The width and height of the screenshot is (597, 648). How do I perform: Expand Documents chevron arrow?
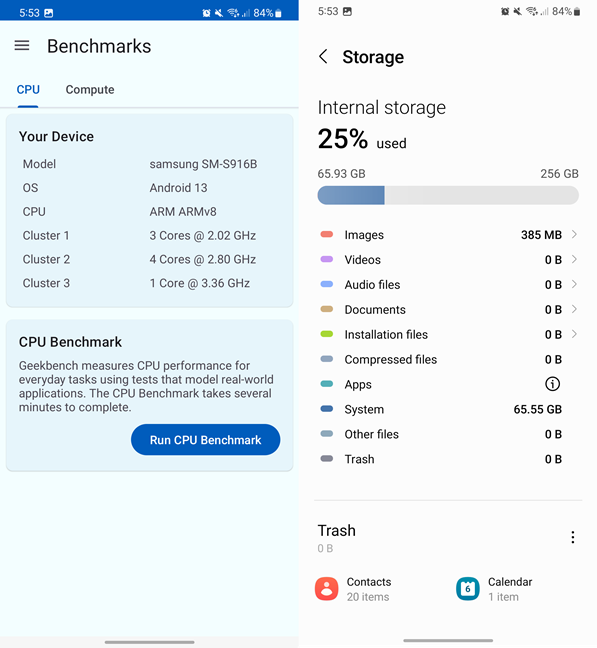click(x=574, y=309)
